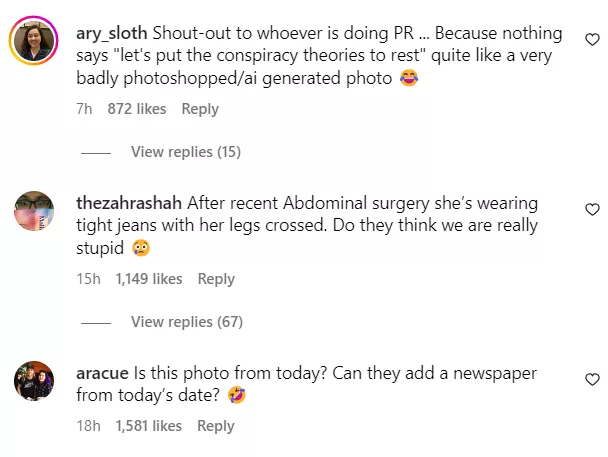This screenshot has width=608, height=457.
Task: Reply to aracue's comment
Action: [216, 426]
